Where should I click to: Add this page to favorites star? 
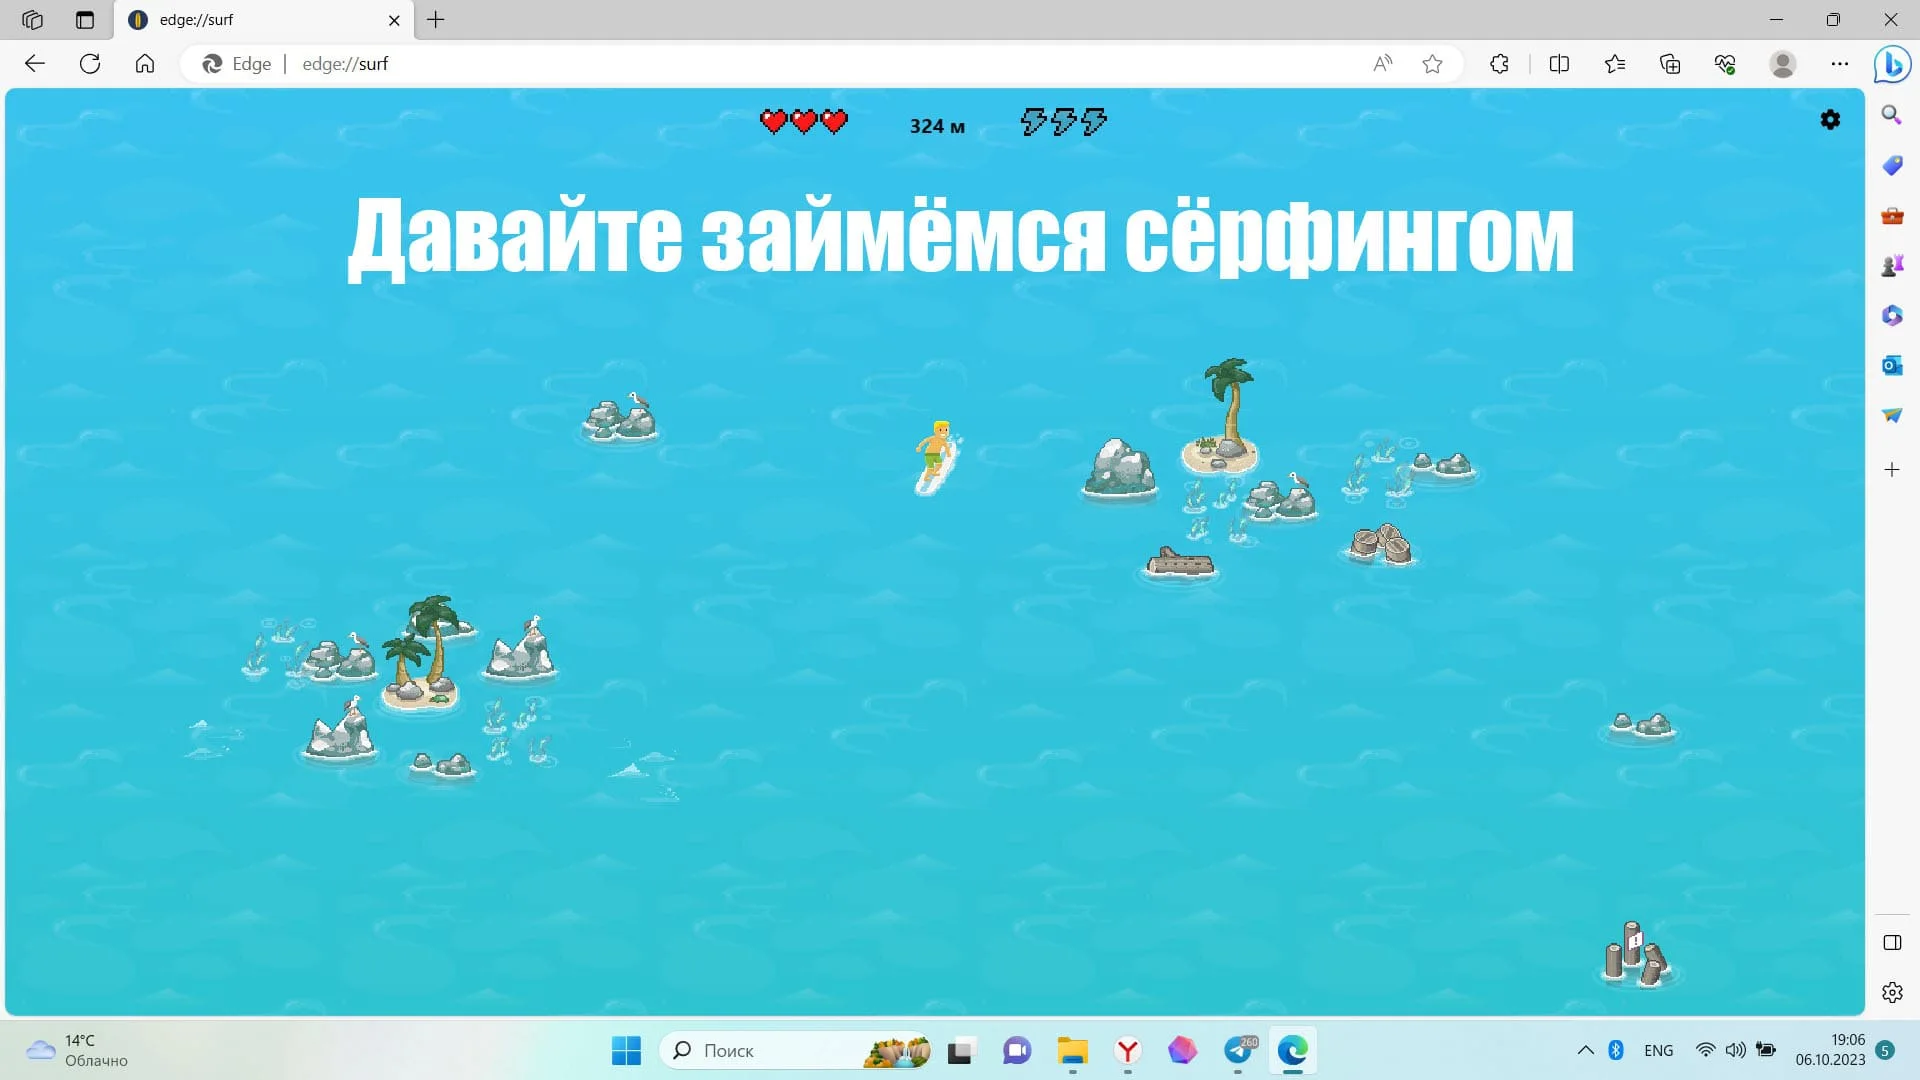coord(1432,64)
